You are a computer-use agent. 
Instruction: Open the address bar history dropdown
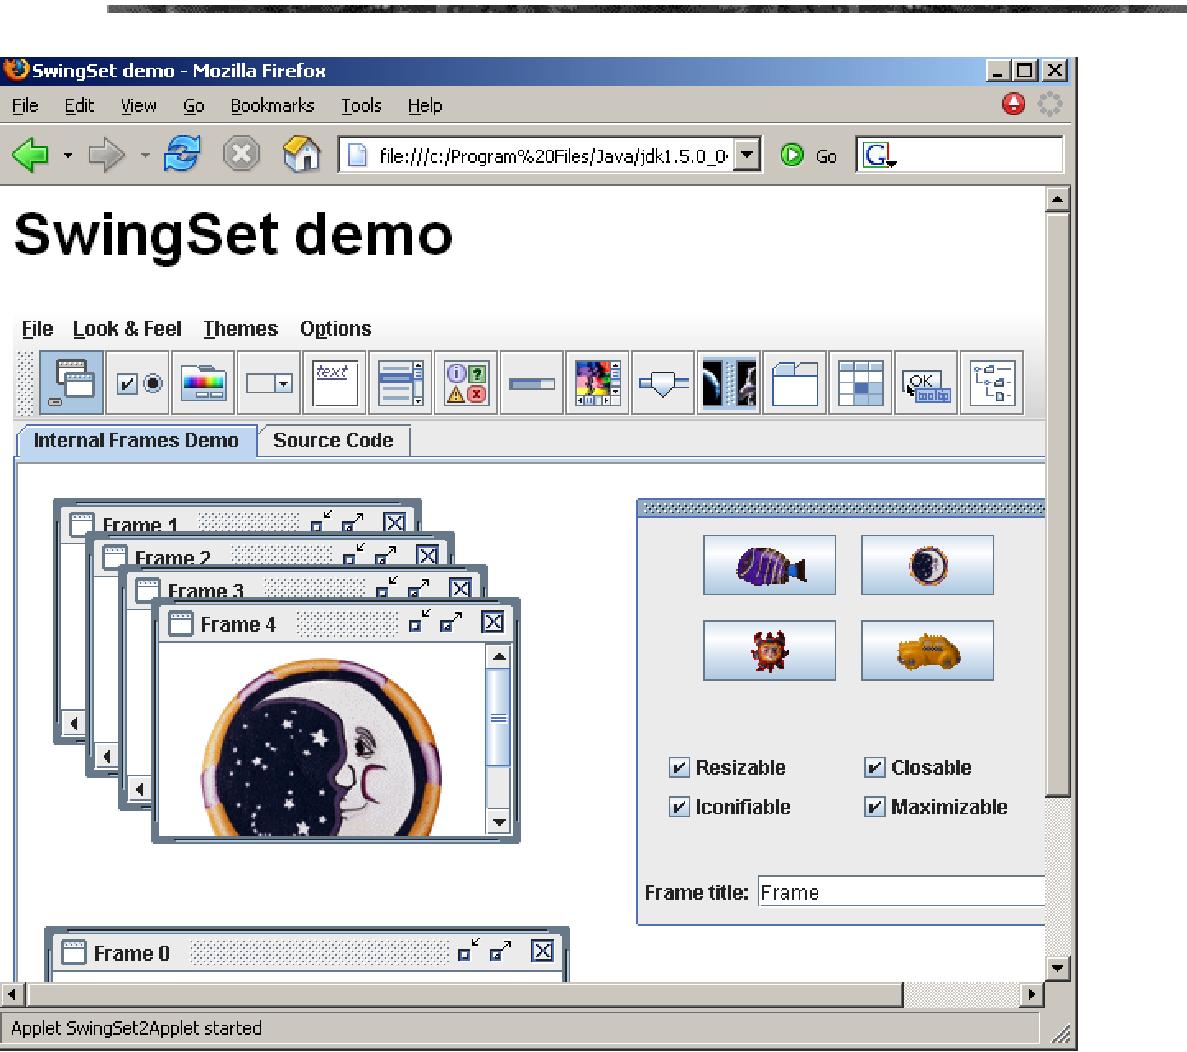point(746,155)
